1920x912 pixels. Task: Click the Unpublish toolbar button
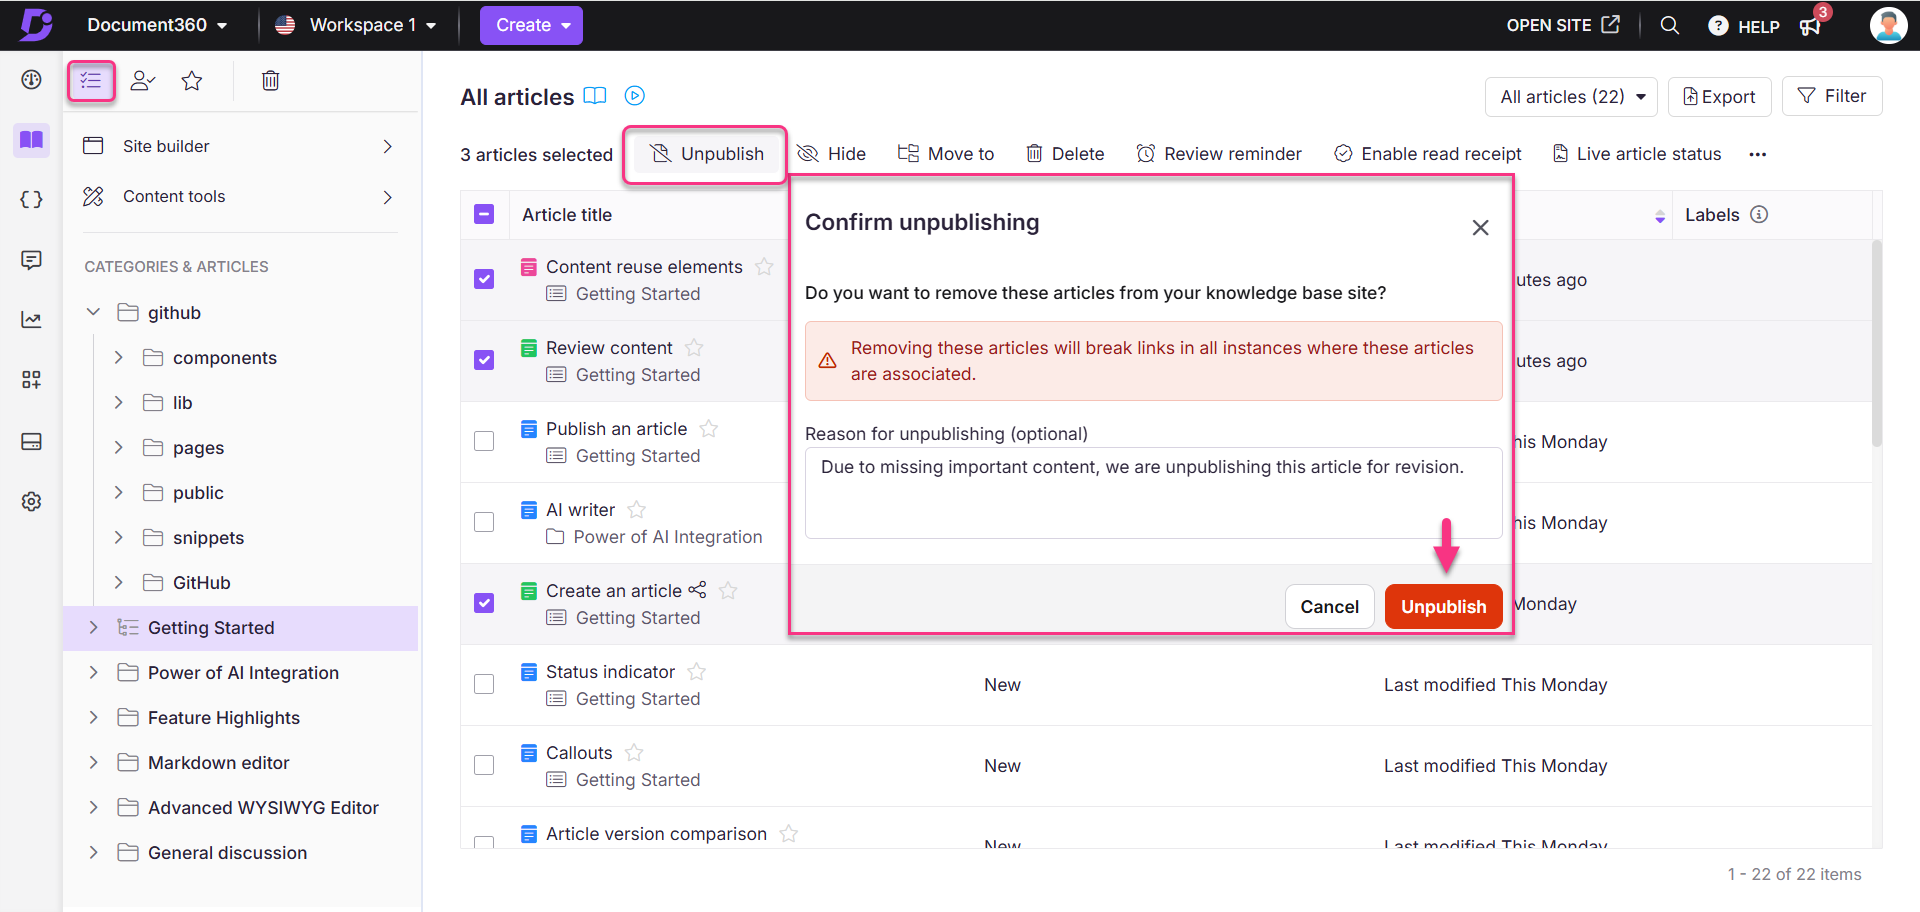point(707,154)
